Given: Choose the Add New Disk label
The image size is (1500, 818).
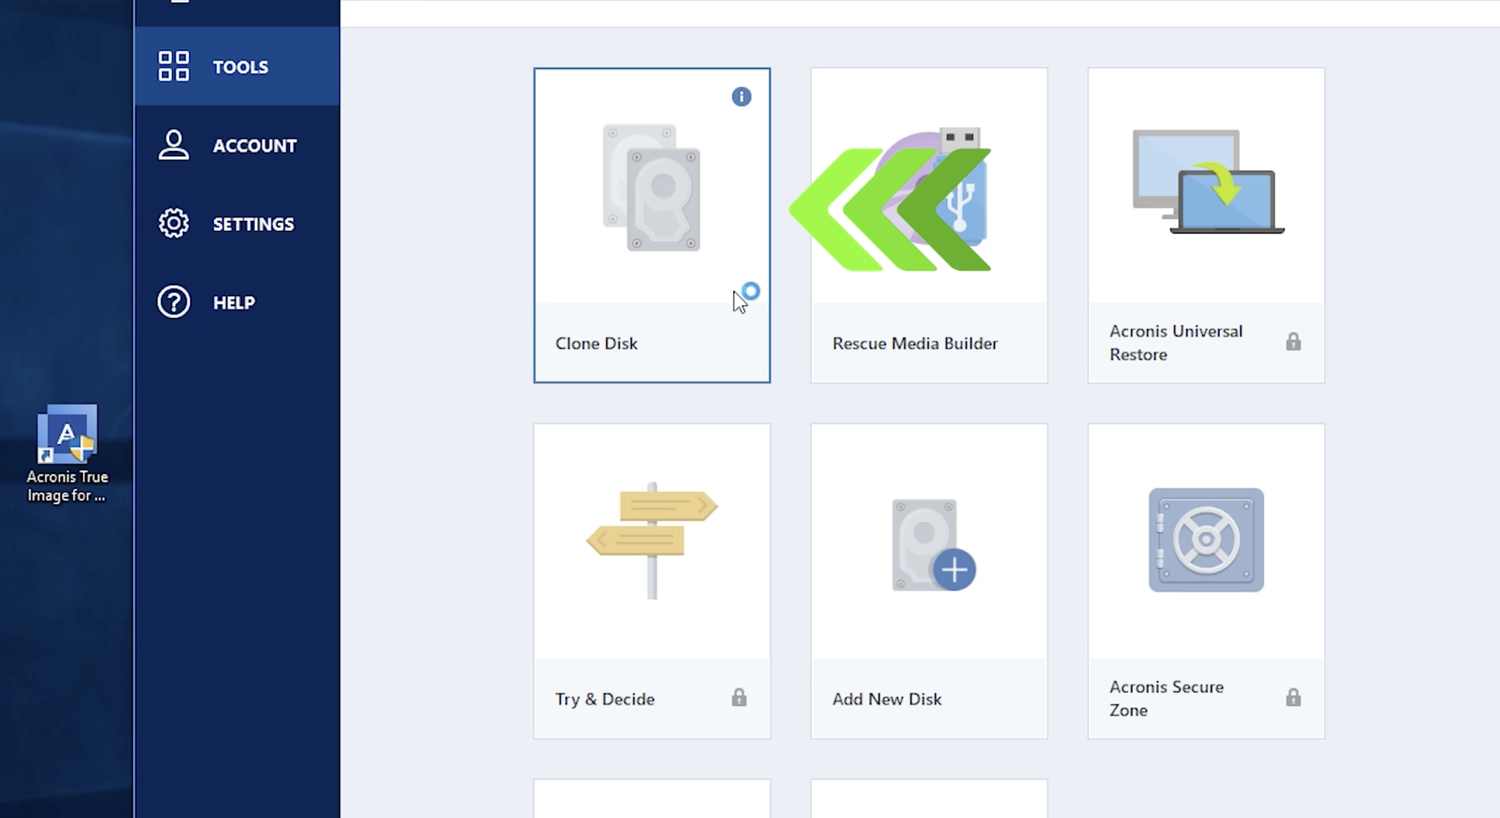Looking at the screenshot, I should click(887, 699).
